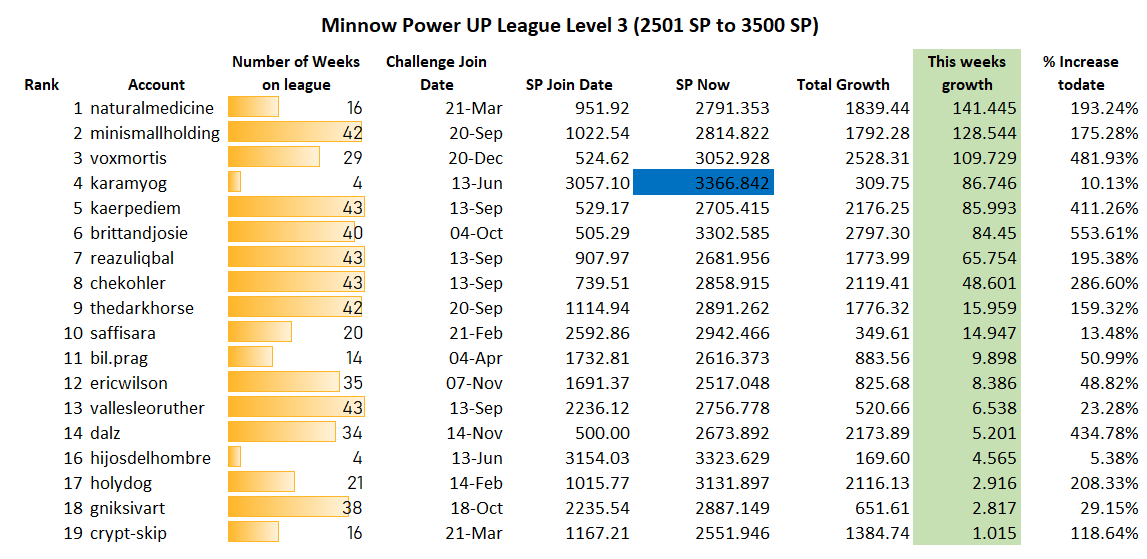Click the 04-Oct join date cell
The width and height of the screenshot is (1147, 559).
tap(475, 233)
